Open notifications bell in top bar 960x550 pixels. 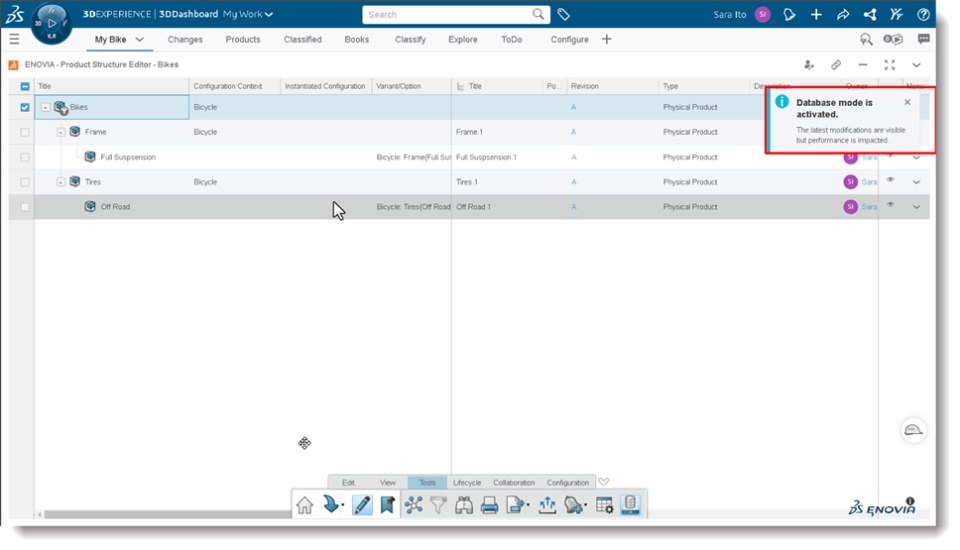click(789, 14)
